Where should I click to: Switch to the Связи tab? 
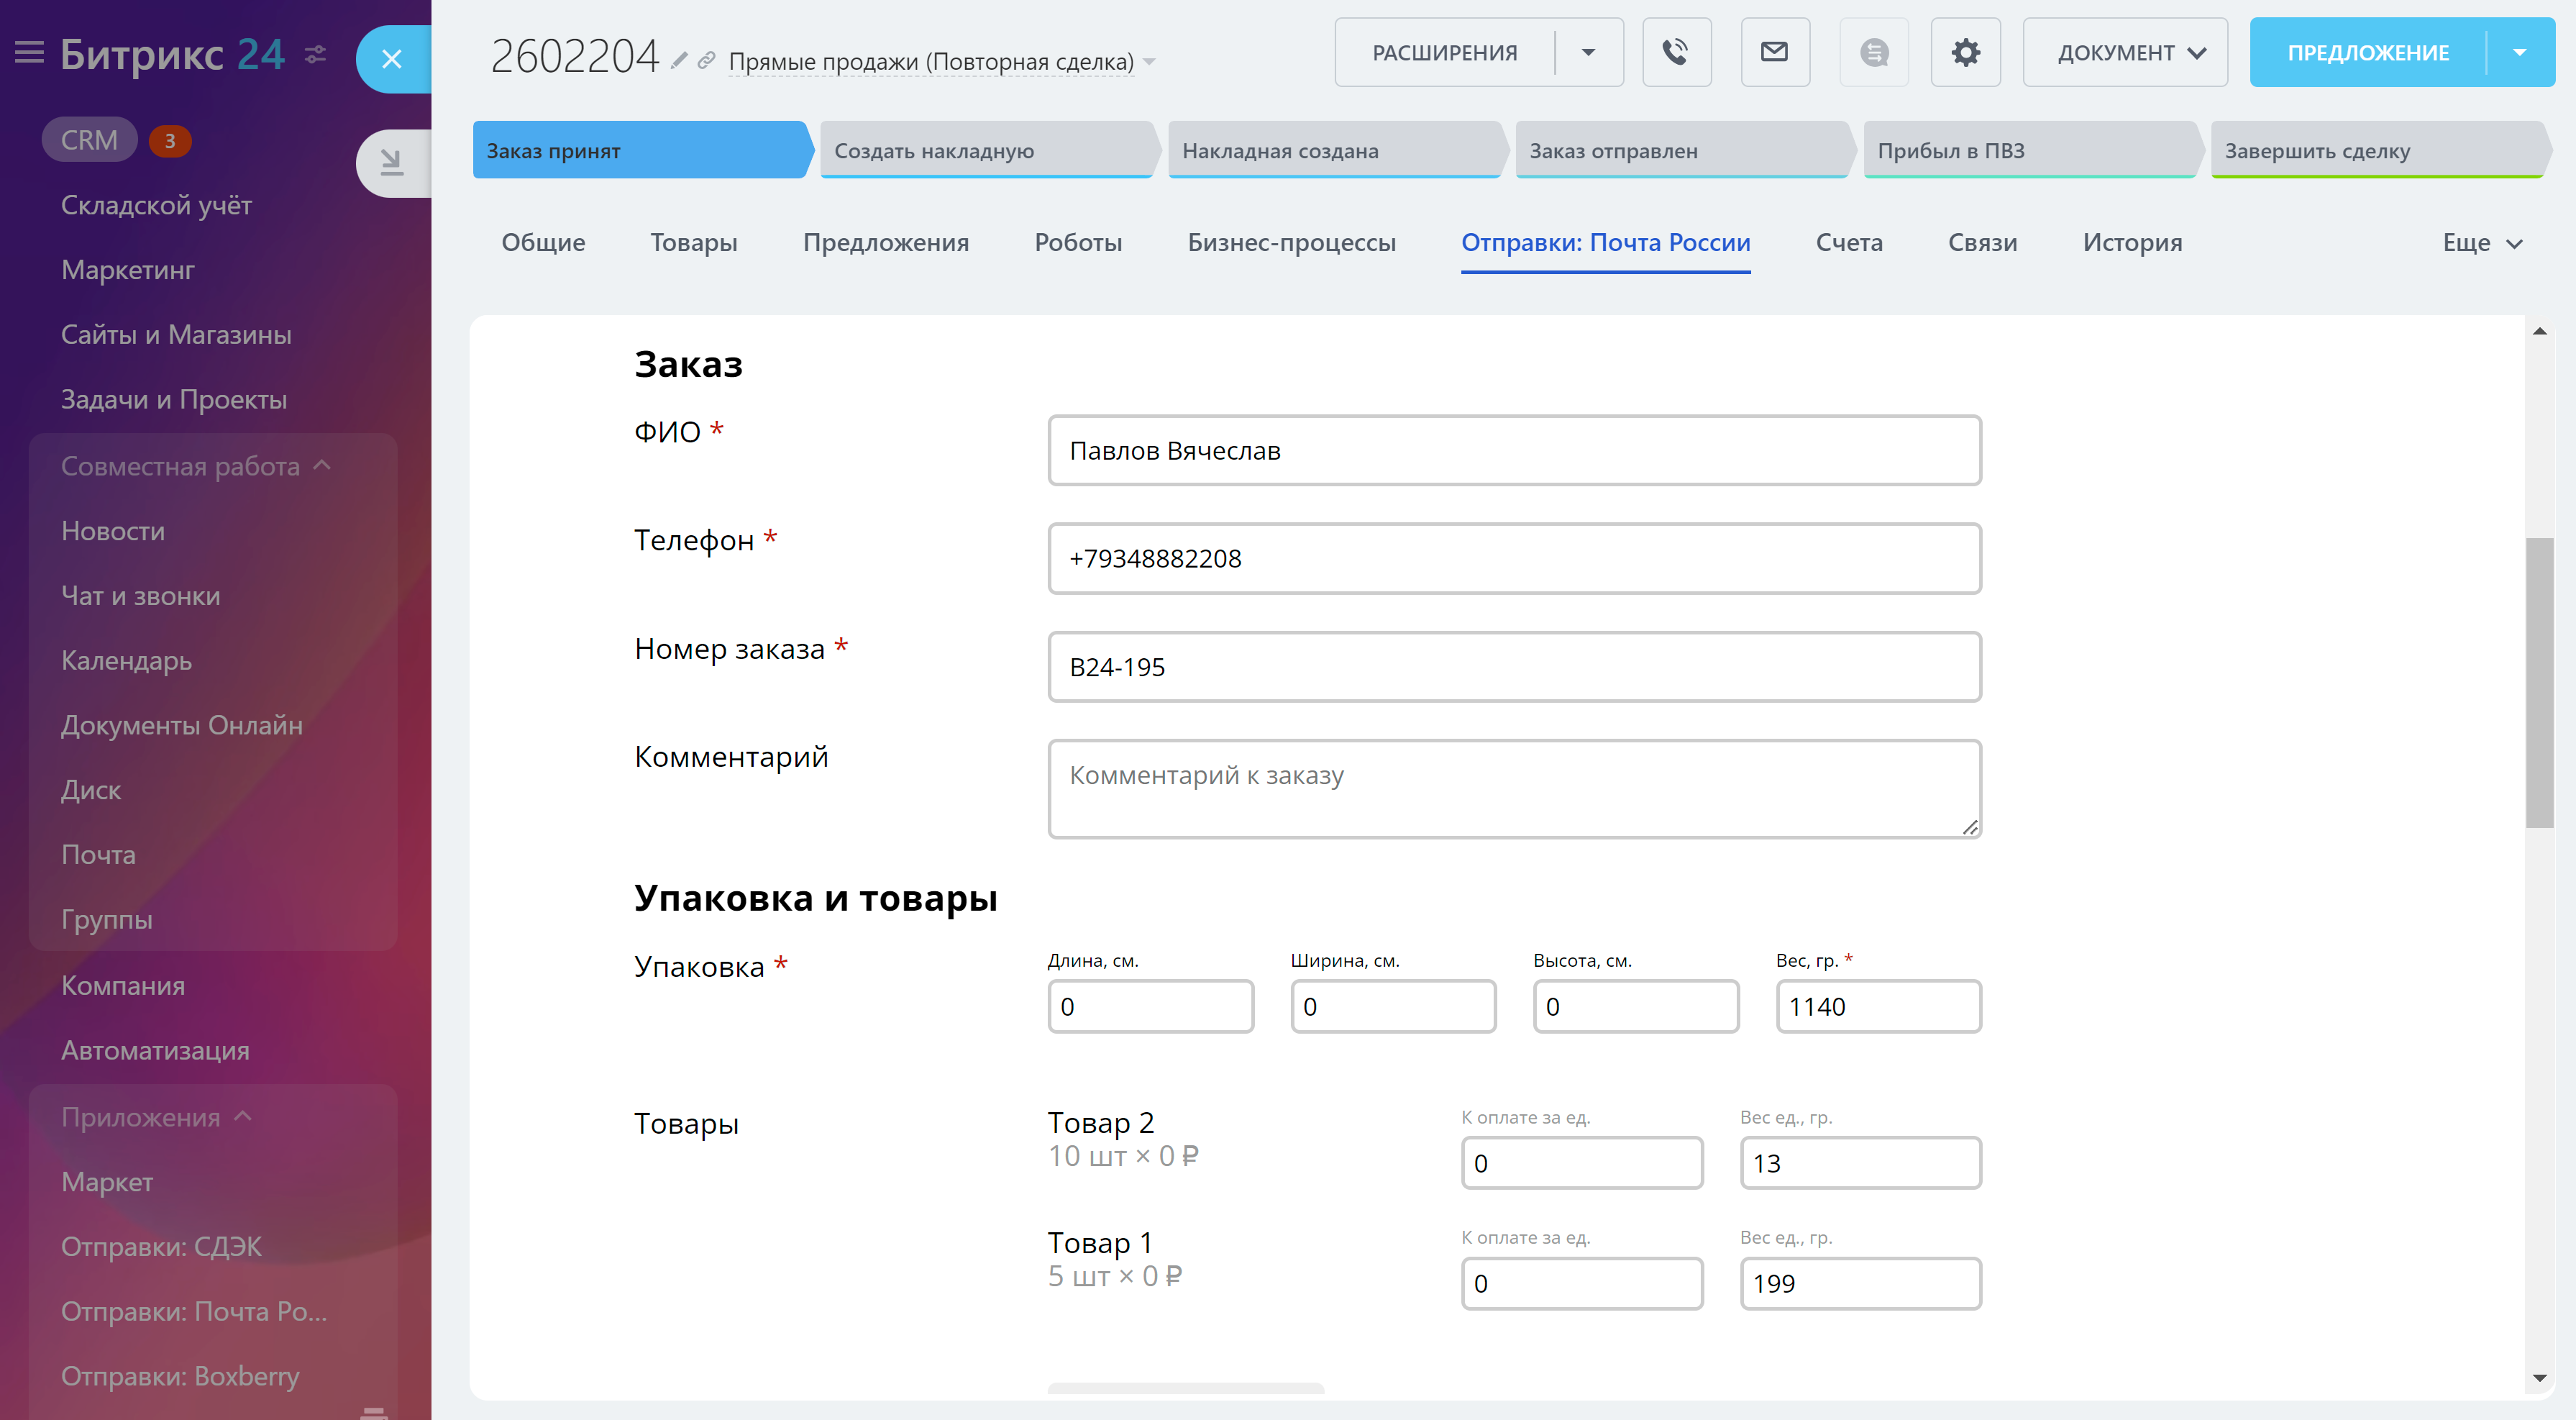click(1982, 243)
